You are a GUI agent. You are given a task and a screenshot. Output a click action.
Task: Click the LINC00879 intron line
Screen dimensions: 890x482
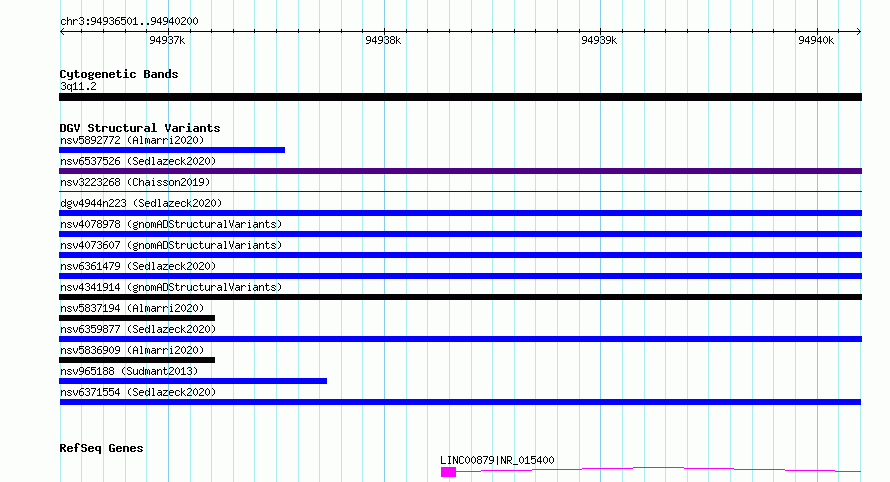point(658,468)
